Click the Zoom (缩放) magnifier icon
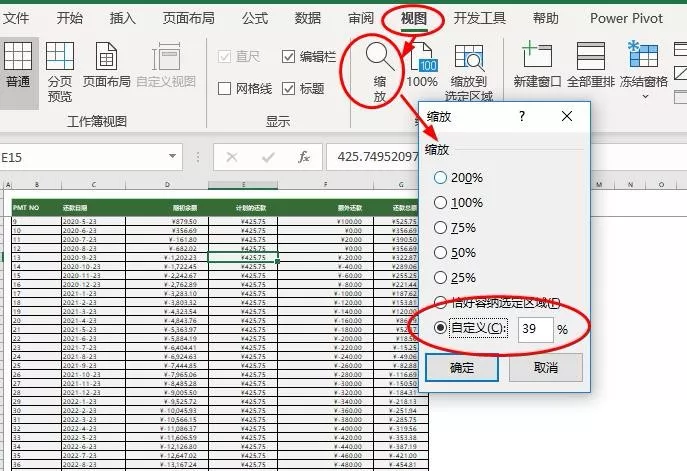 tap(380, 57)
